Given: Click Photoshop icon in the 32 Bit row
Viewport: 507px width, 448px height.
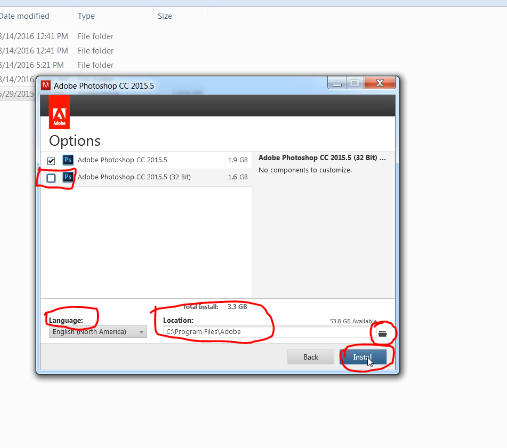Looking at the screenshot, I should coord(68,177).
